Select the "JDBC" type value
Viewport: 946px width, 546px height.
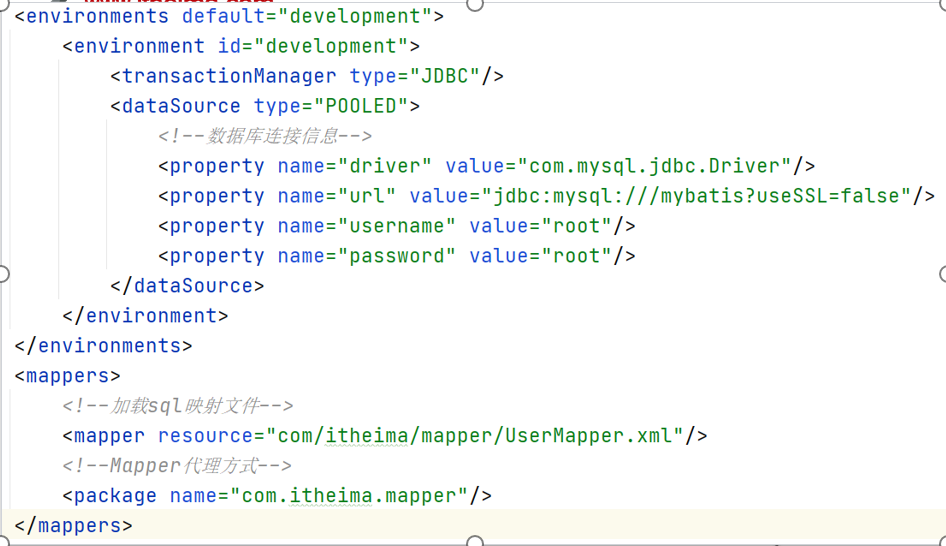click(x=445, y=76)
